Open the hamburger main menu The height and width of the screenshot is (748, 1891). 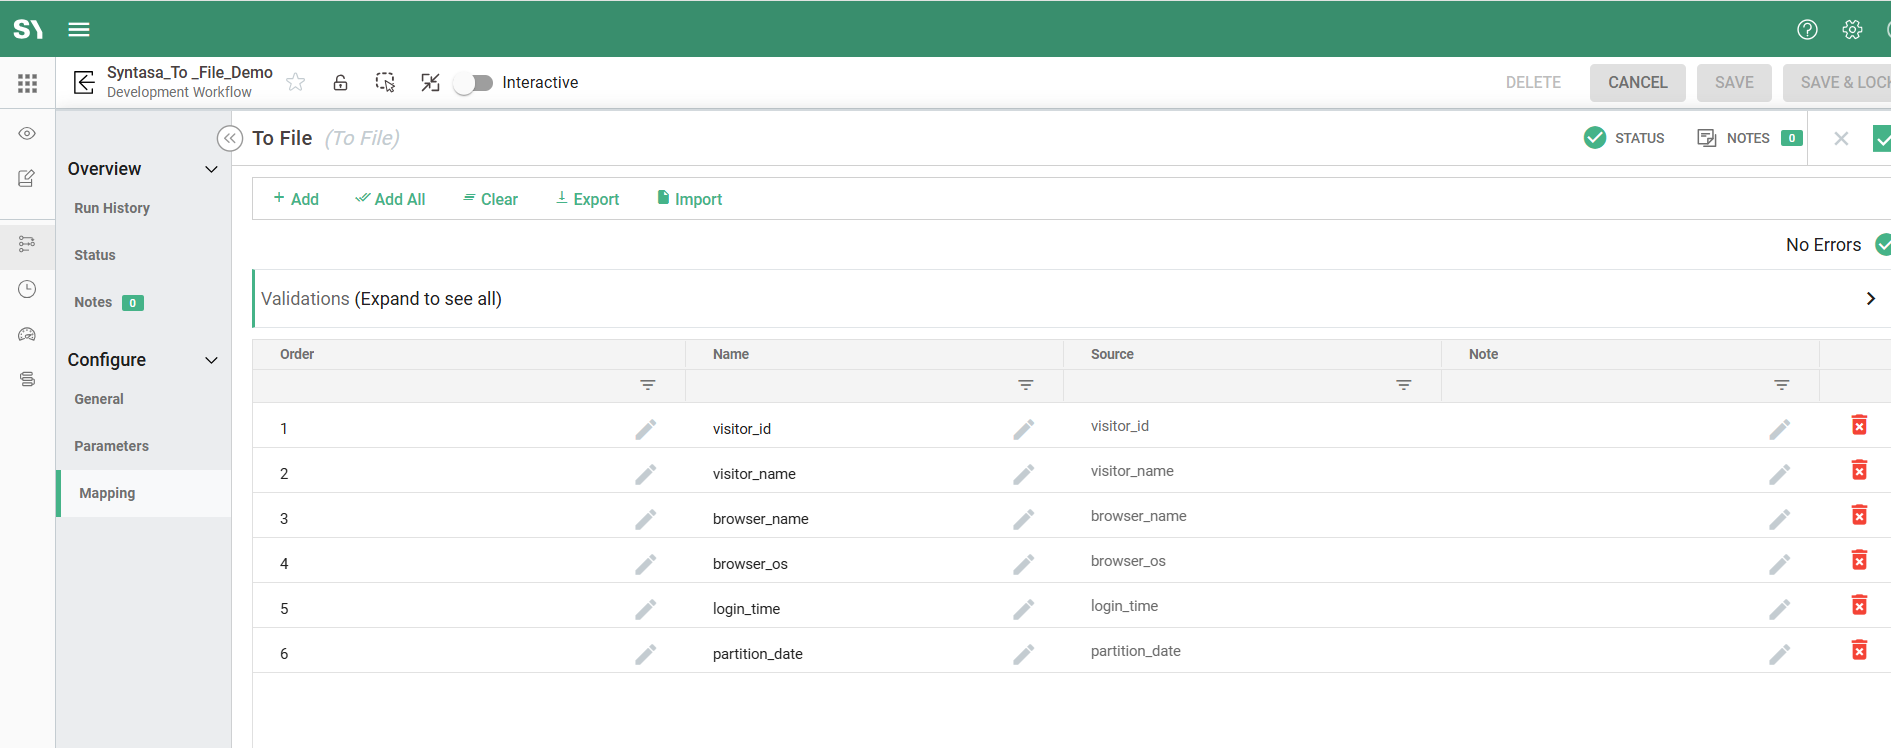coord(79,29)
